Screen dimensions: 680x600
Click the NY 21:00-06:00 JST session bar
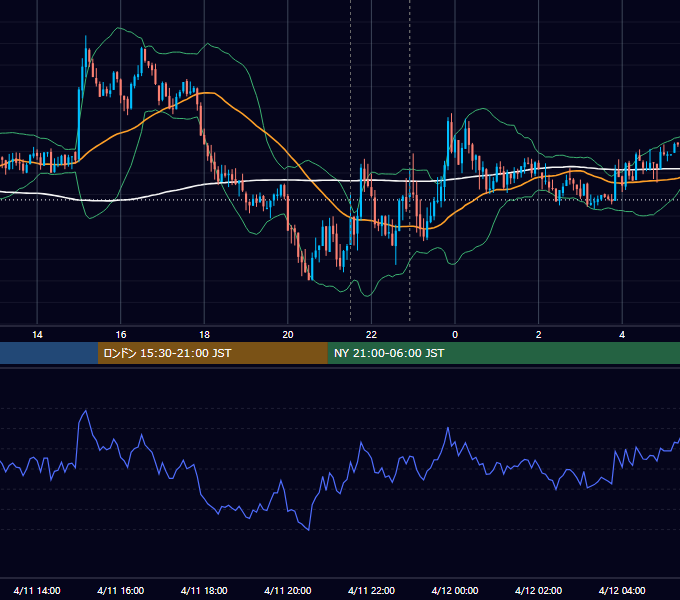click(x=503, y=353)
